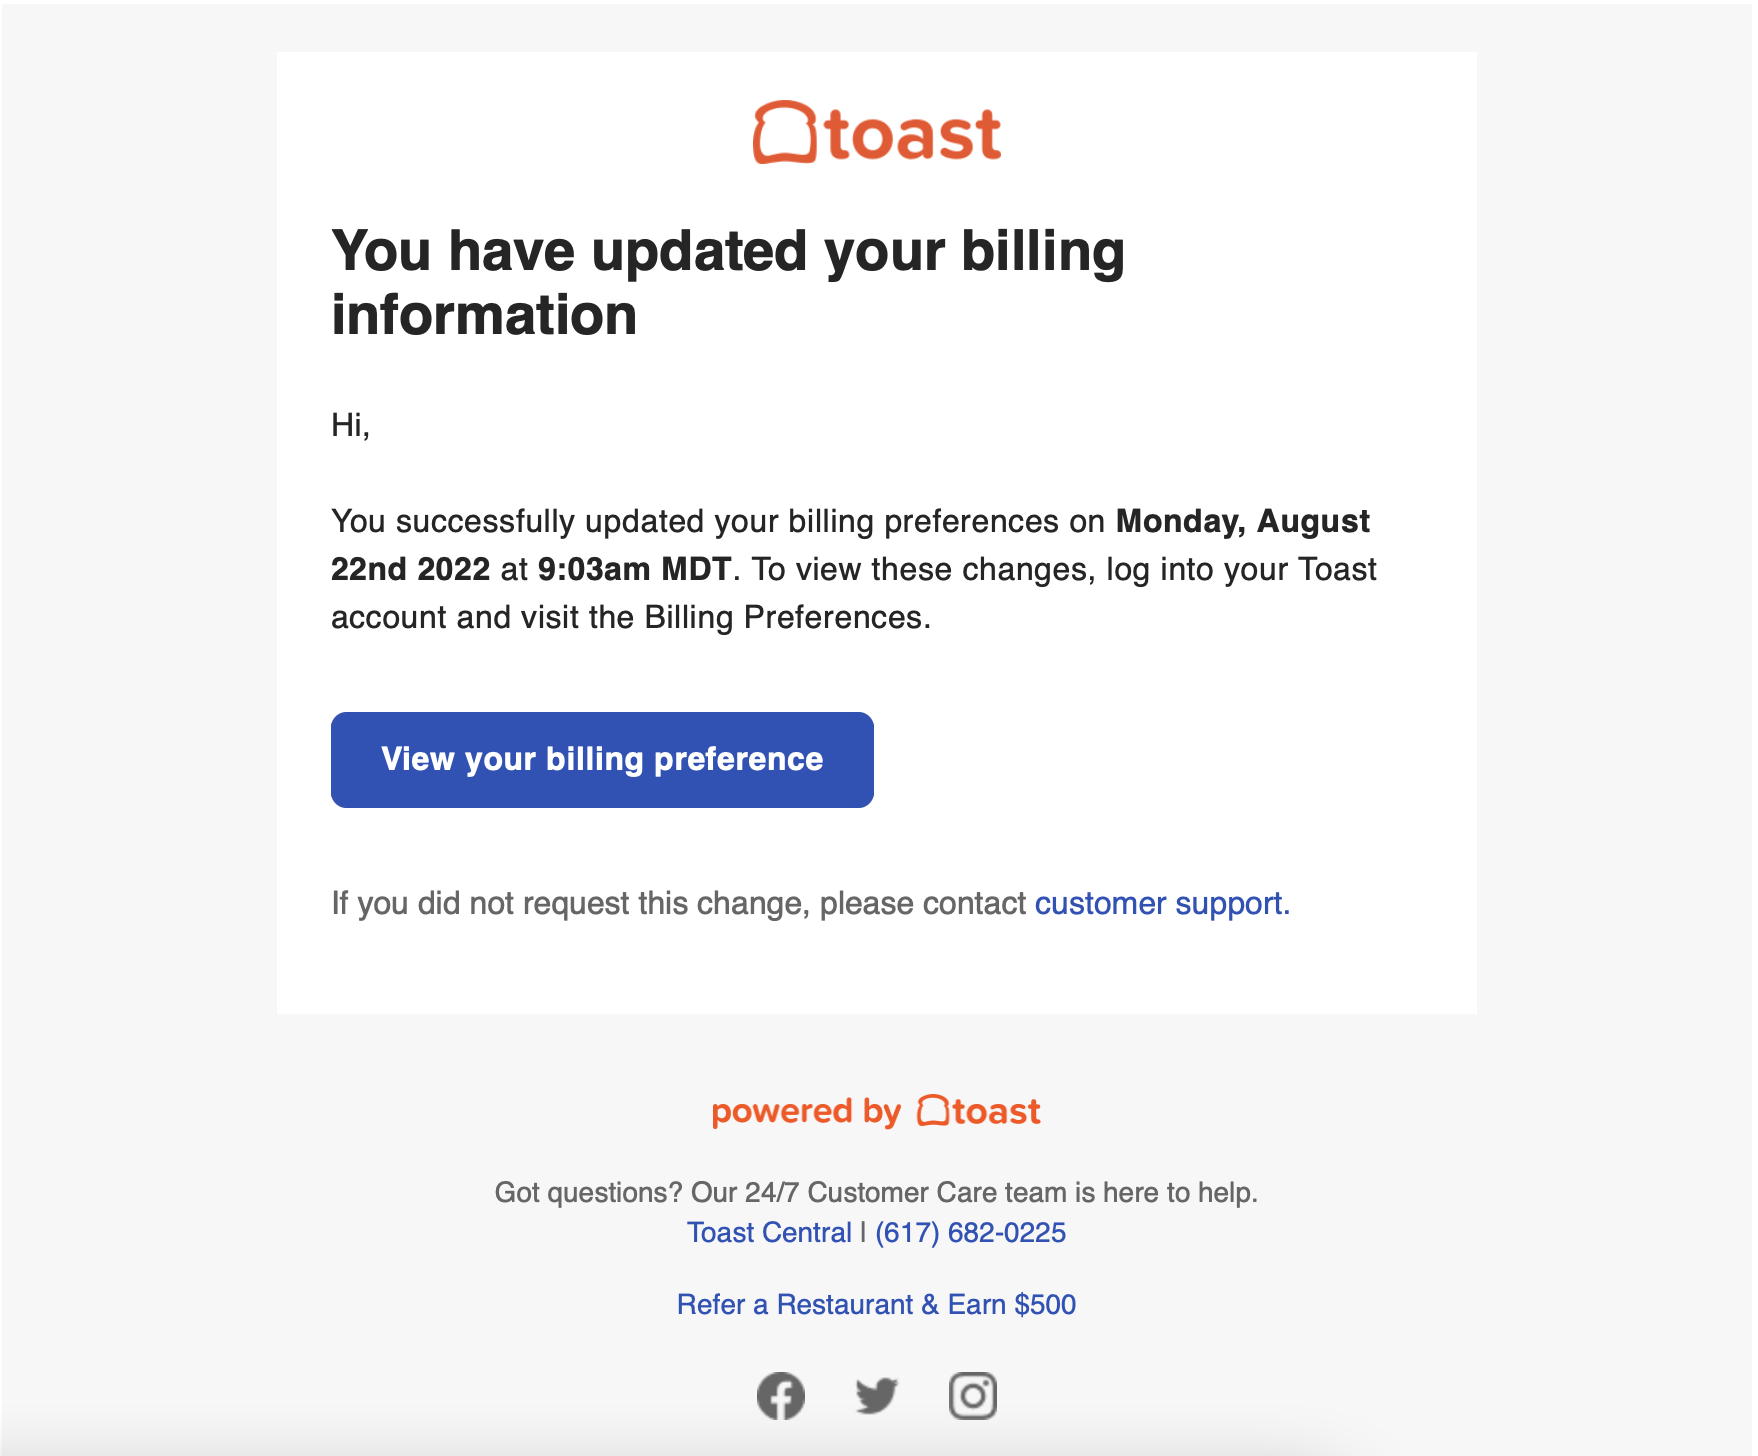Open the Twitter bird icon link

(876, 1396)
